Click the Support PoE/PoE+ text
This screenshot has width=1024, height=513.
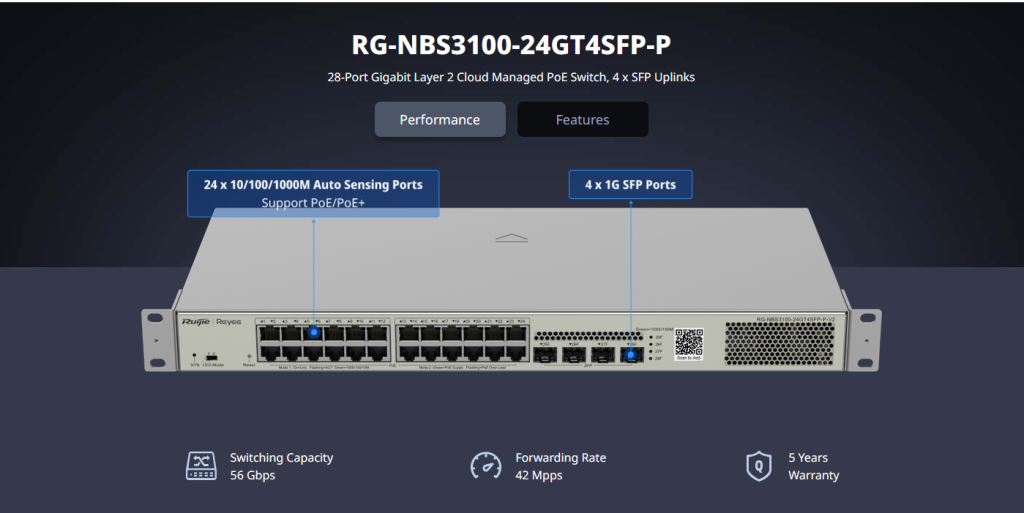(313, 202)
